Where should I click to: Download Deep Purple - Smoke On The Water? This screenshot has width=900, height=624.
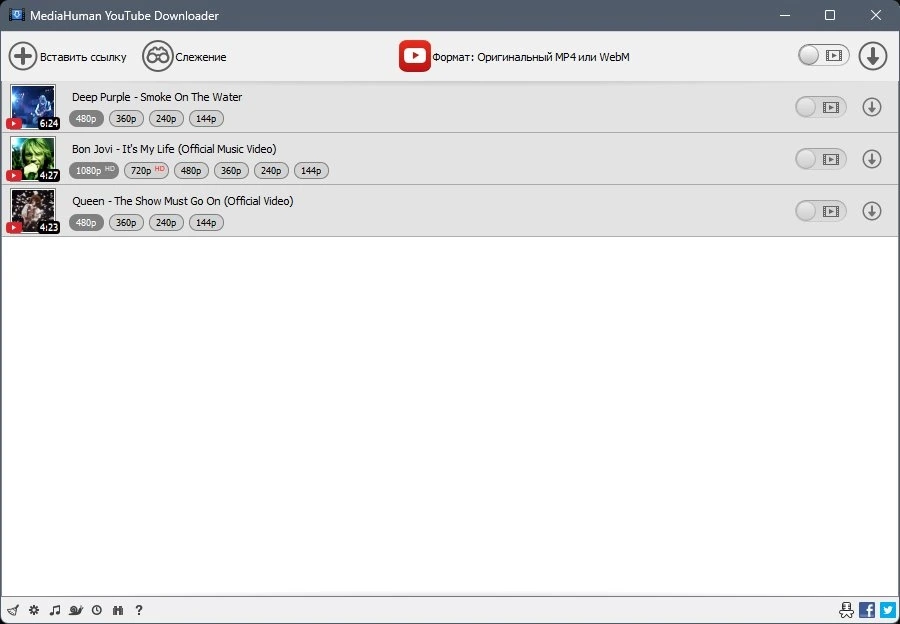click(871, 107)
